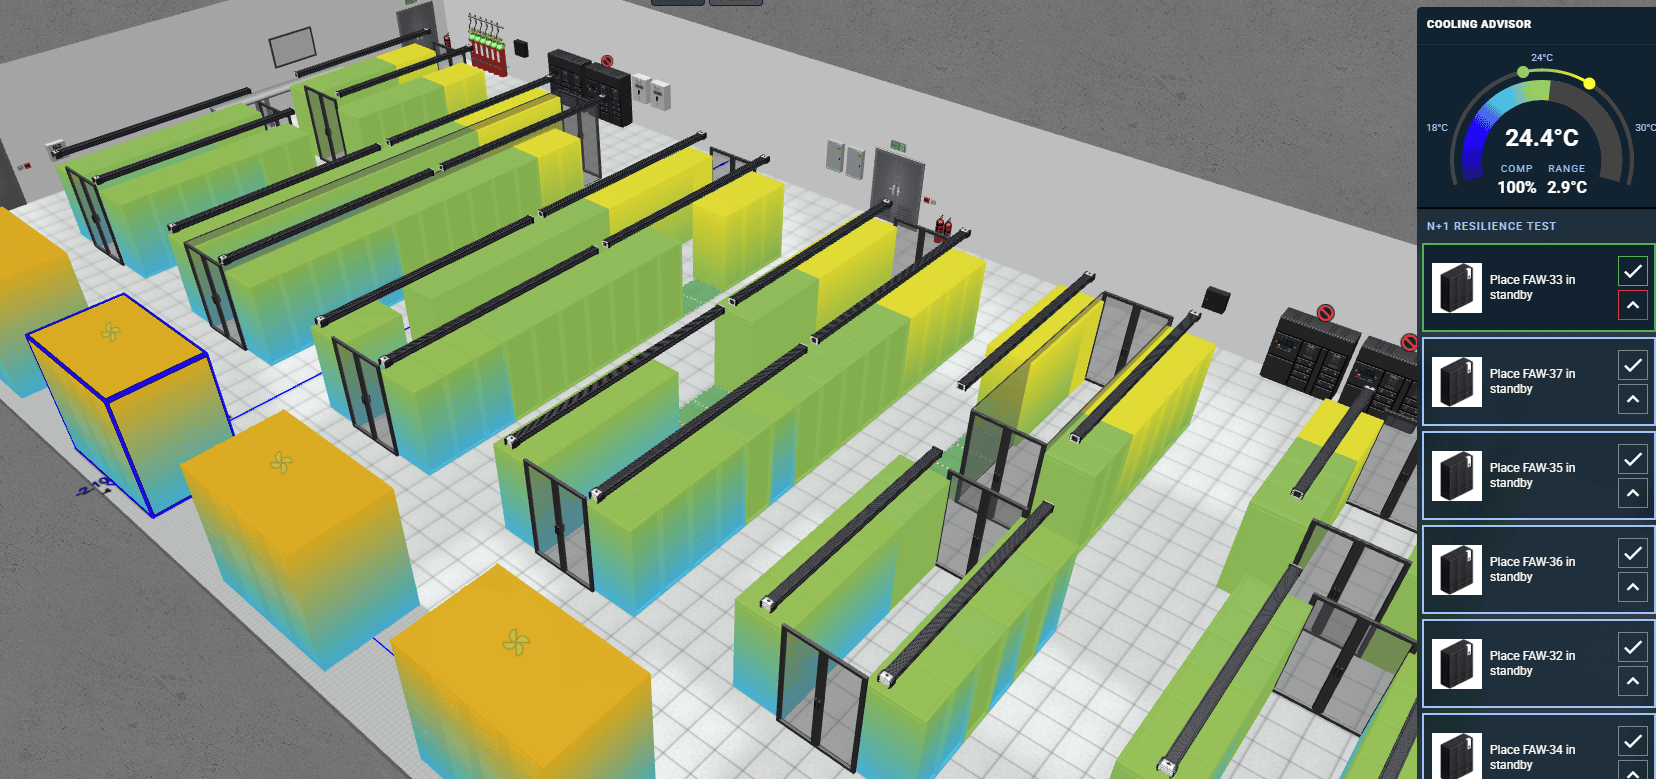Select the red fire suppression cylinders on back wall

(487, 46)
